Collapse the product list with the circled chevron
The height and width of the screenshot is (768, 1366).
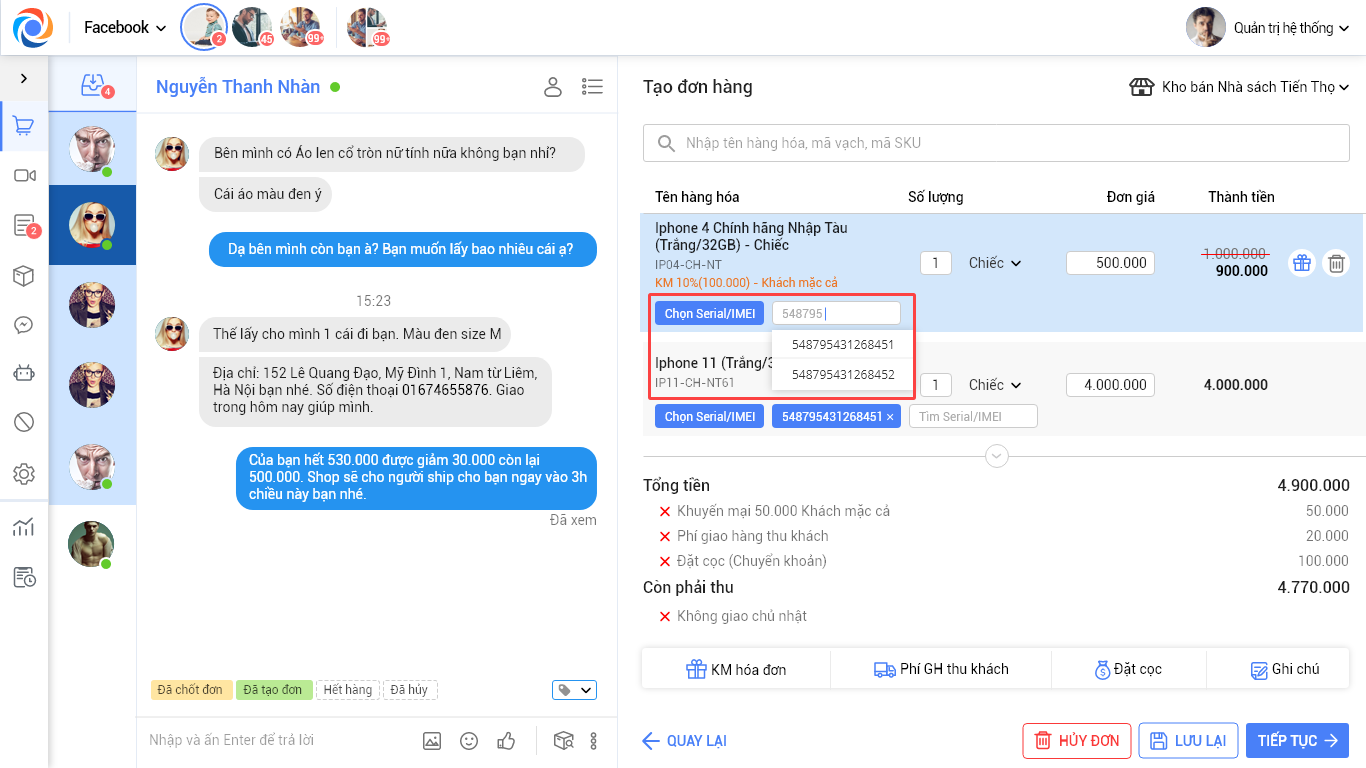996,456
